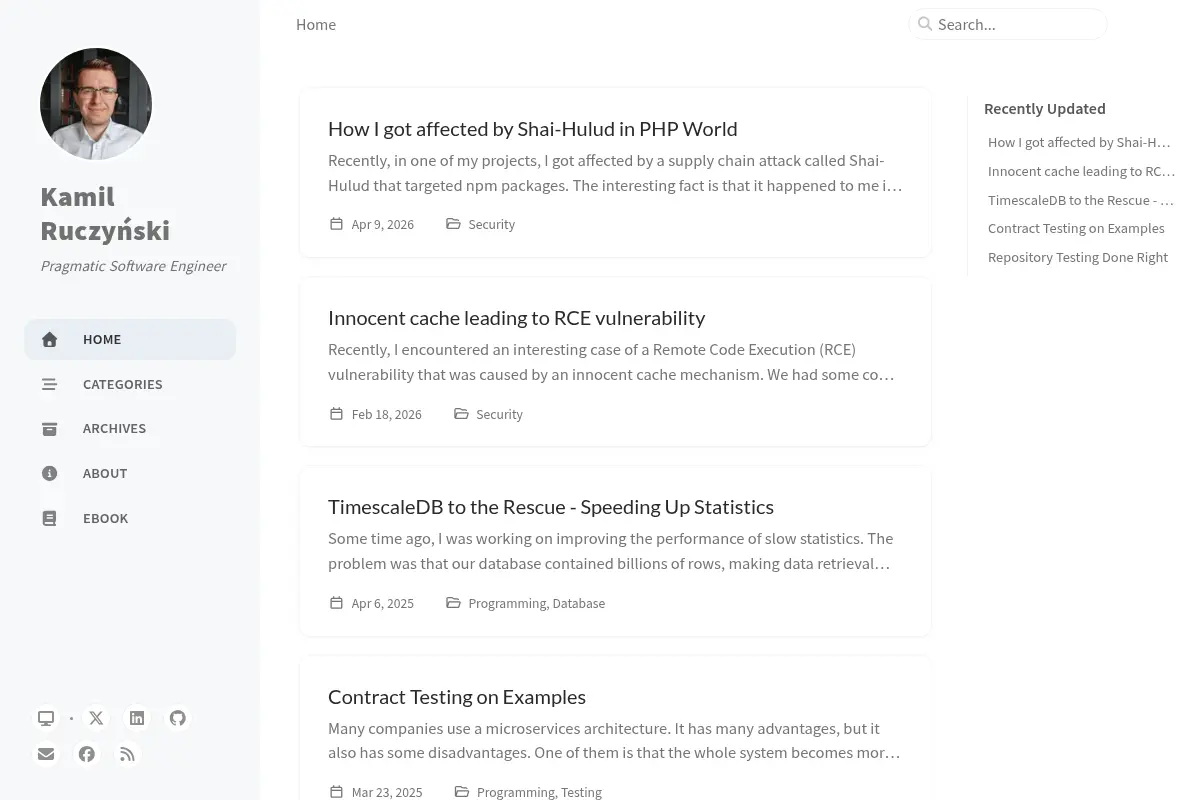Click the book icon next to Ebook
Screen dimensions: 1200x800
click(50, 518)
